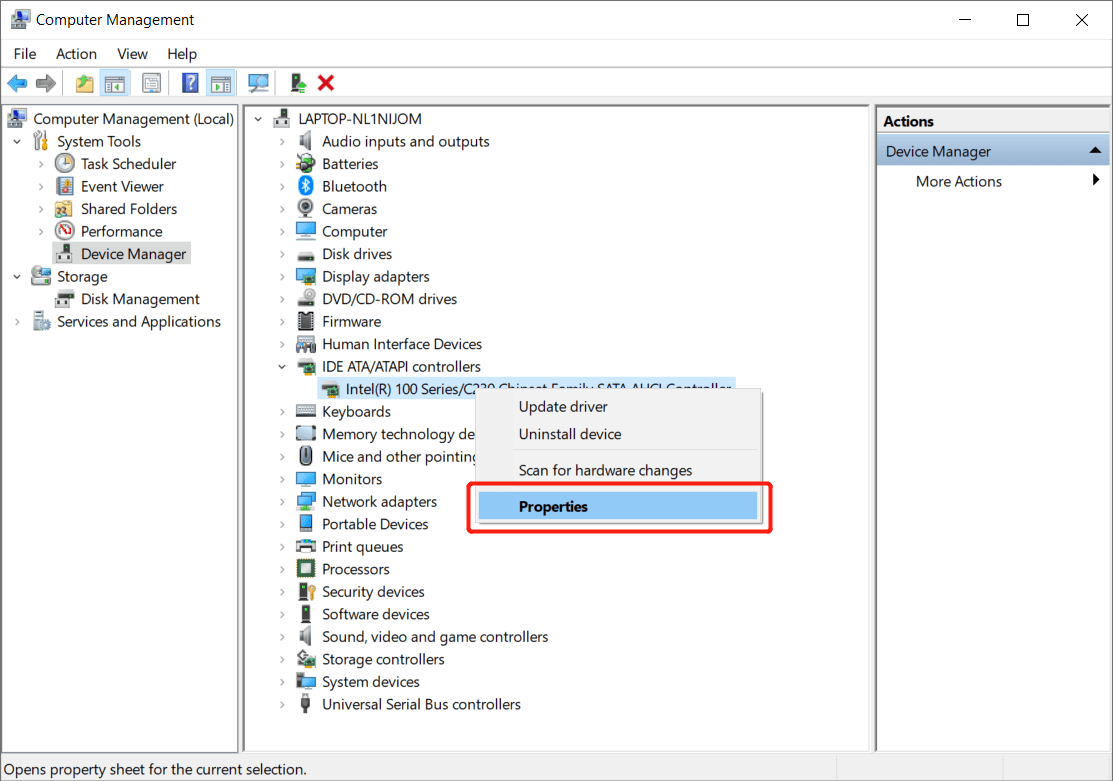Collapse the Device Manager actions section
The height and width of the screenshot is (781, 1113).
point(1097,150)
